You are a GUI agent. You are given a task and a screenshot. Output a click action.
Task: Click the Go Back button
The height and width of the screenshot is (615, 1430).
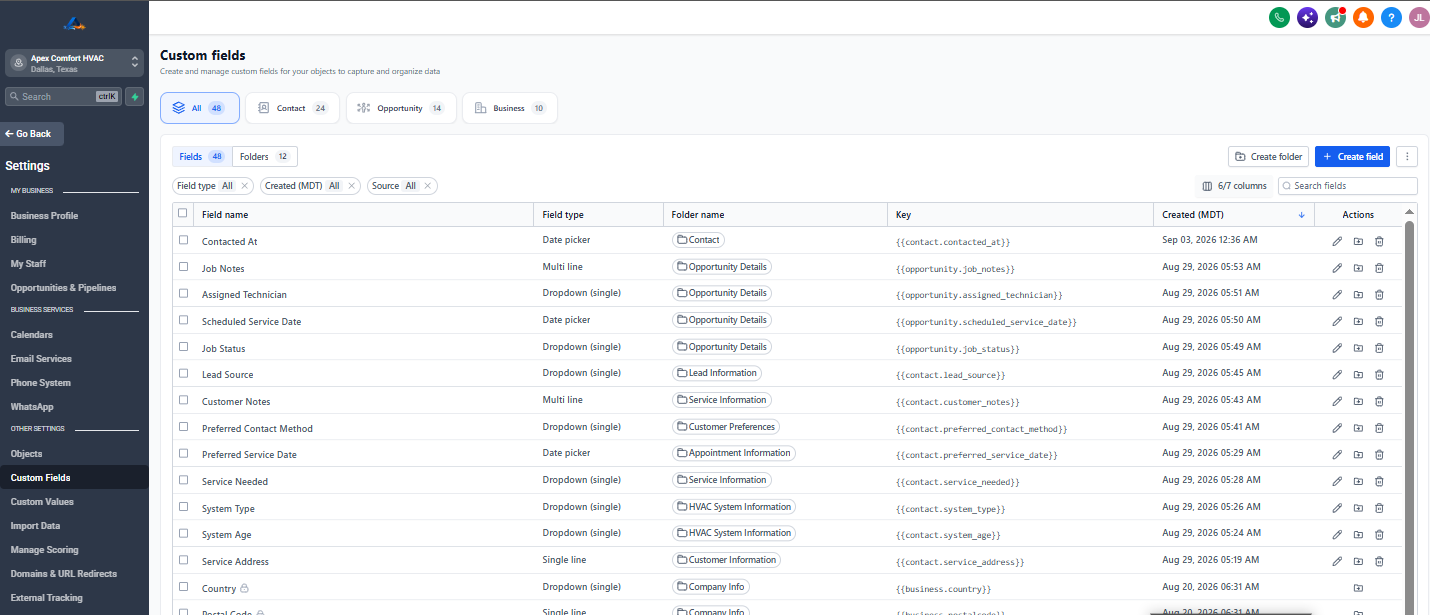(32, 134)
